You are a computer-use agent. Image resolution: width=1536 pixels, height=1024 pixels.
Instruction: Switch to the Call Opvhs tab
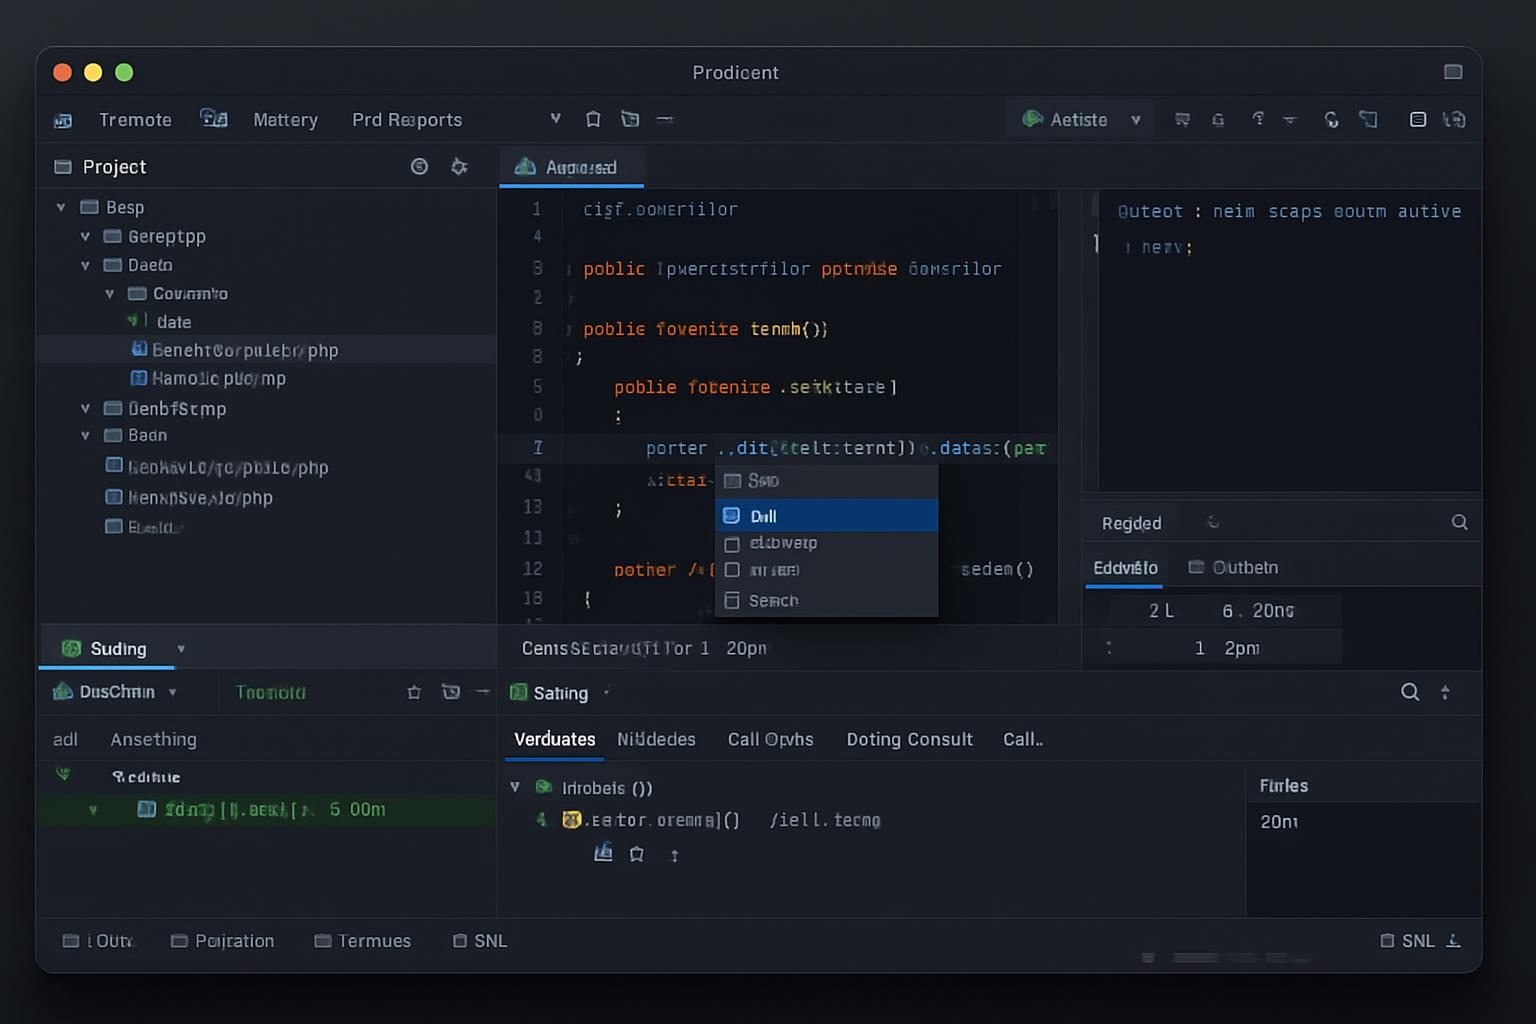[x=770, y=739]
